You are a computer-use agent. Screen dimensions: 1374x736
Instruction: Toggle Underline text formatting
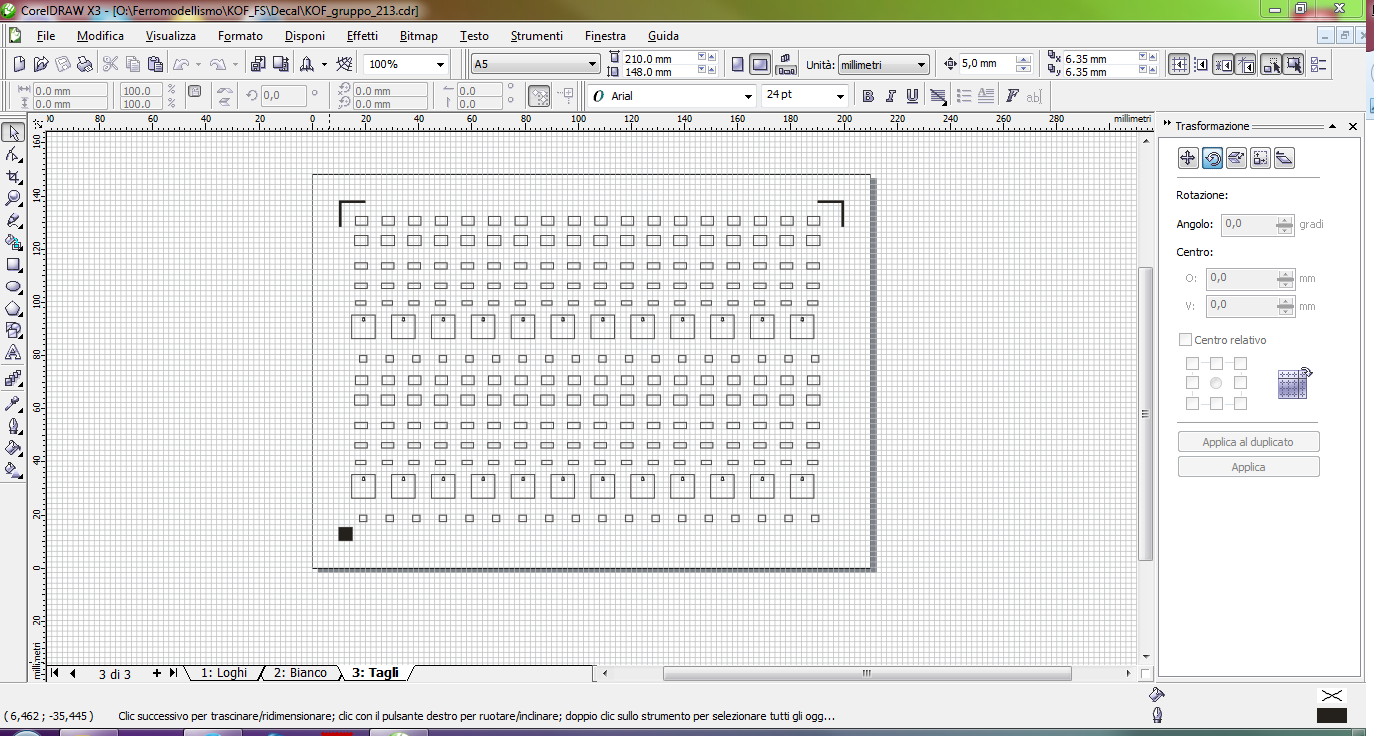(913, 96)
